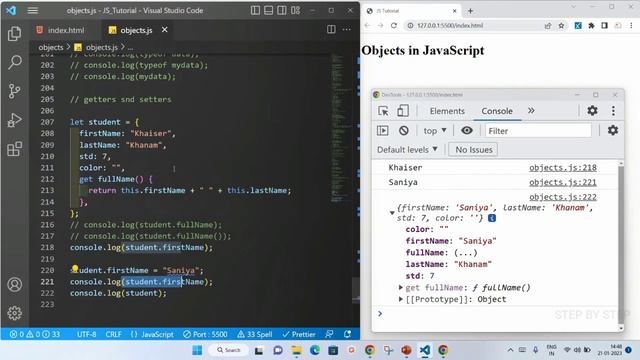This screenshot has height=360, width=640.
Task: Click the Port : 5500 live server status
Action: [x=205, y=334]
